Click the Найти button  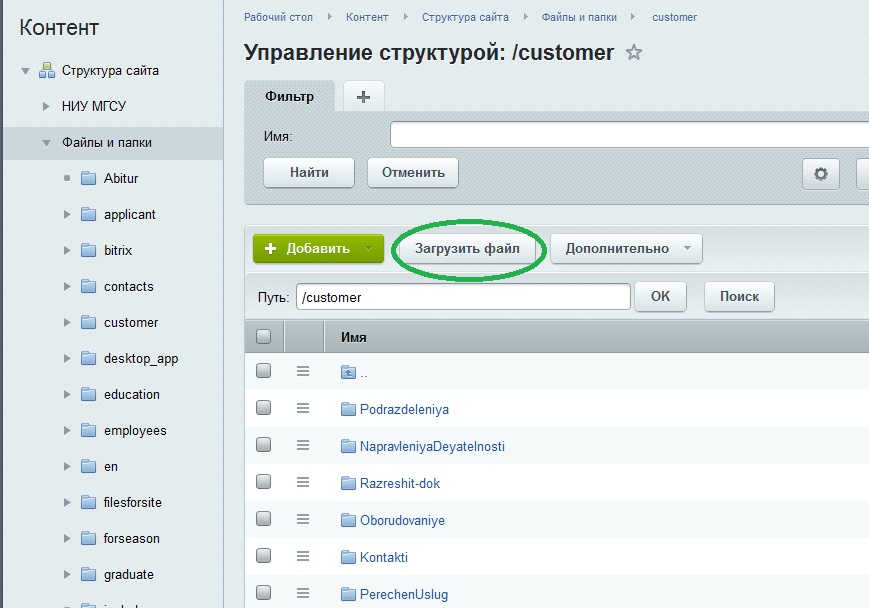click(309, 172)
